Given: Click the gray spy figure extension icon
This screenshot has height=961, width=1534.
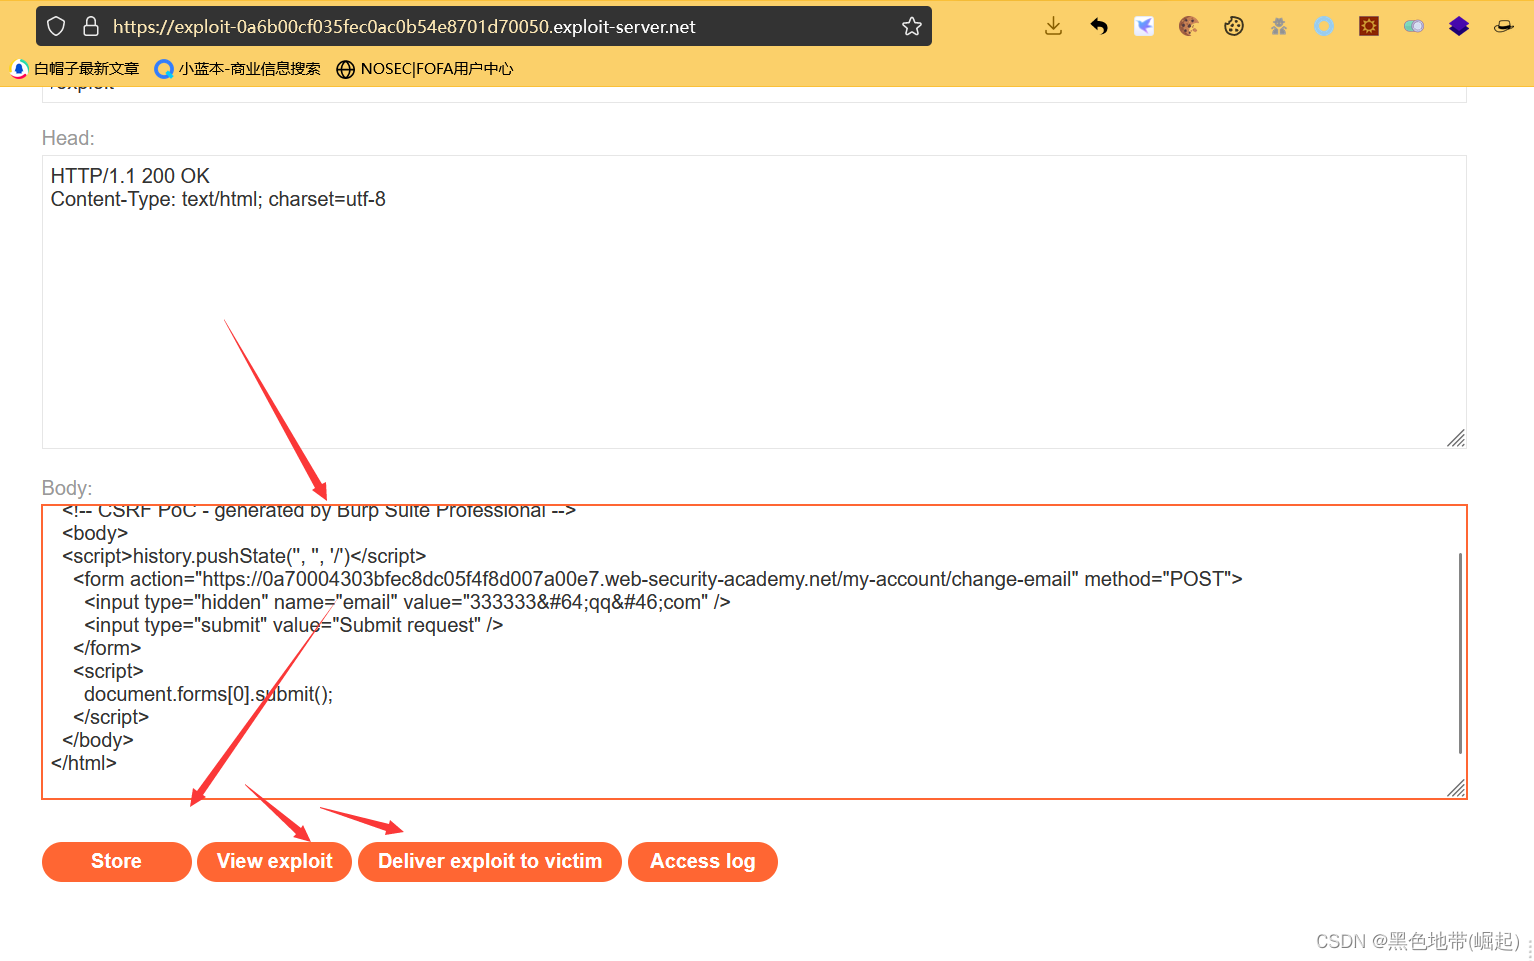Looking at the screenshot, I should pyautogui.click(x=1279, y=26).
